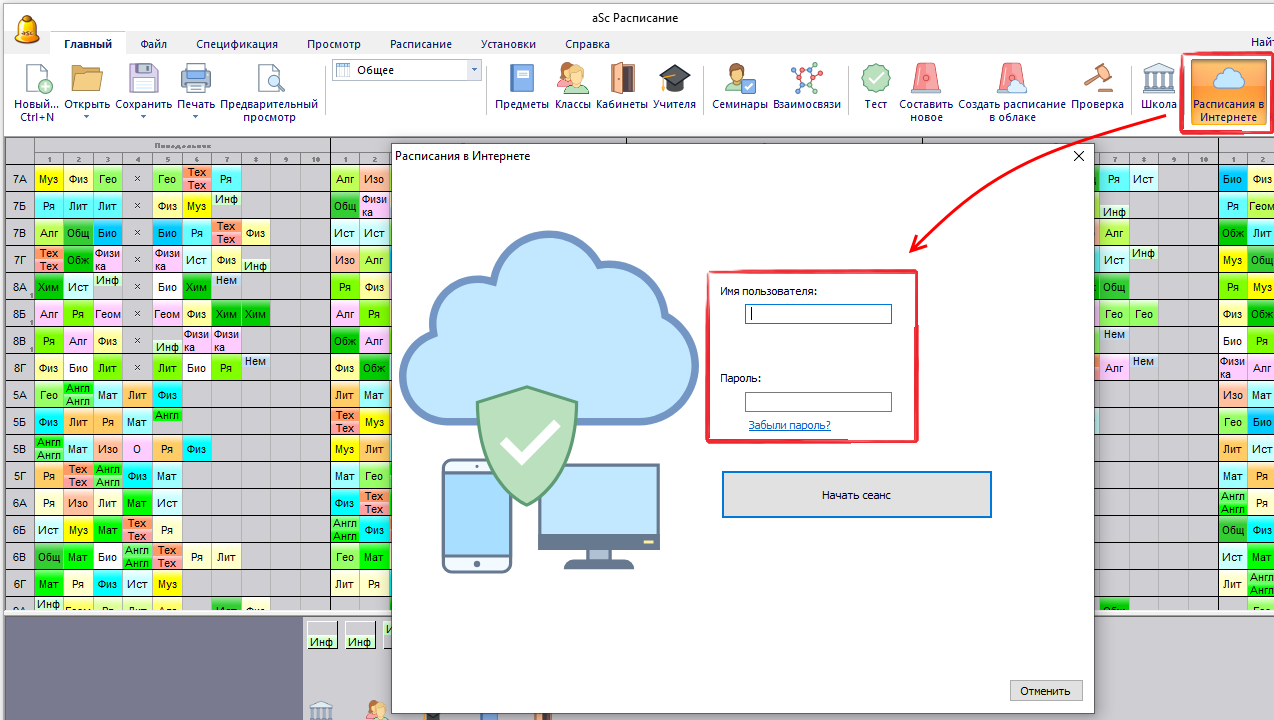This screenshot has height=720, width=1274.
Task: Focus the Имя пользователя input field
Action: pyautogui.click(x=818, y=314)
